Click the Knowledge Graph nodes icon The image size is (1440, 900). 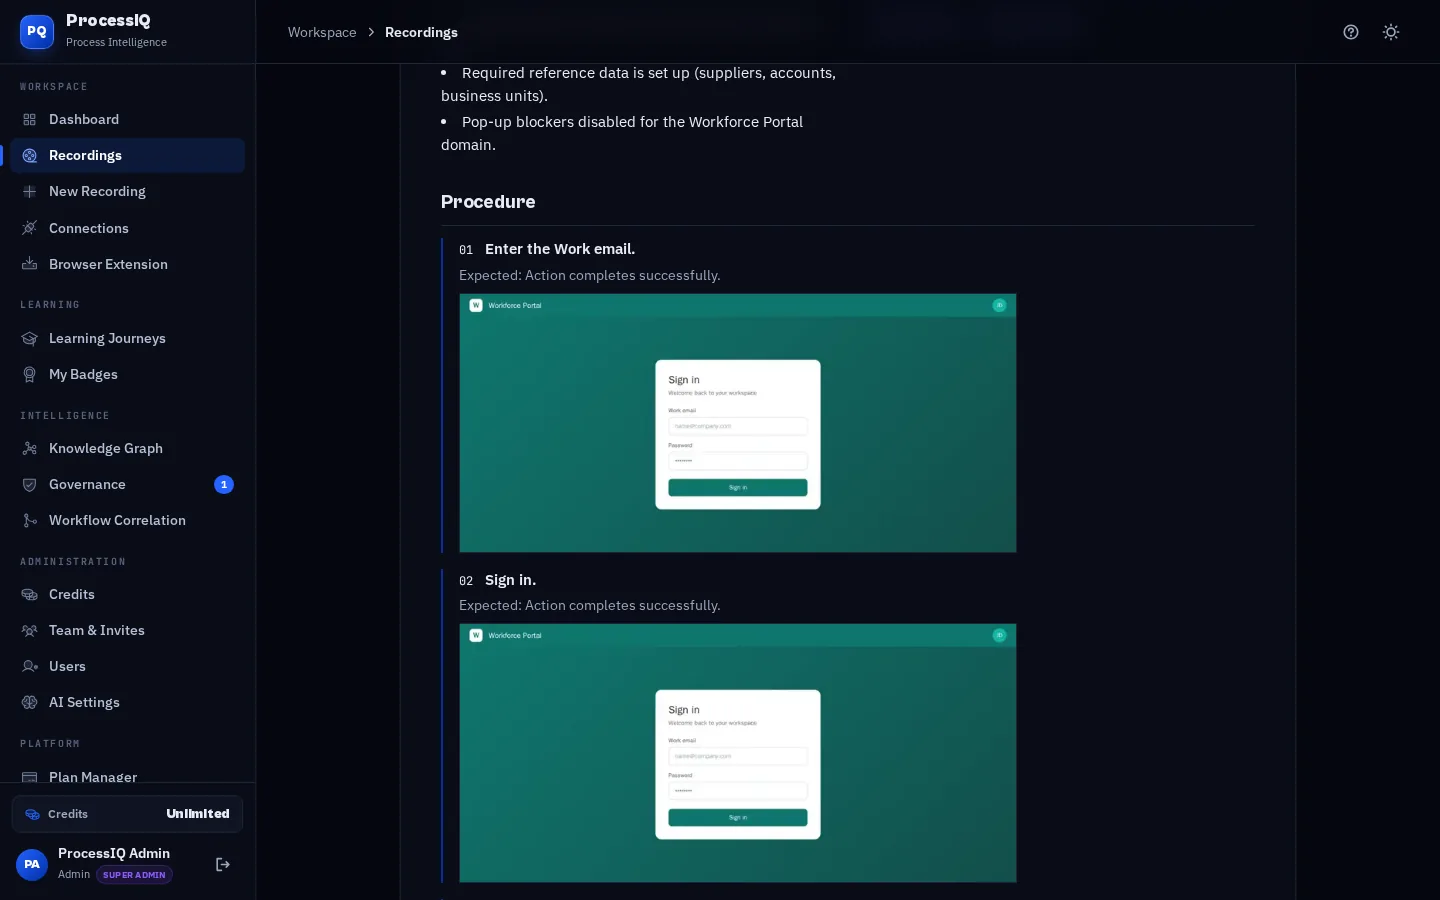tap(30, 449)
